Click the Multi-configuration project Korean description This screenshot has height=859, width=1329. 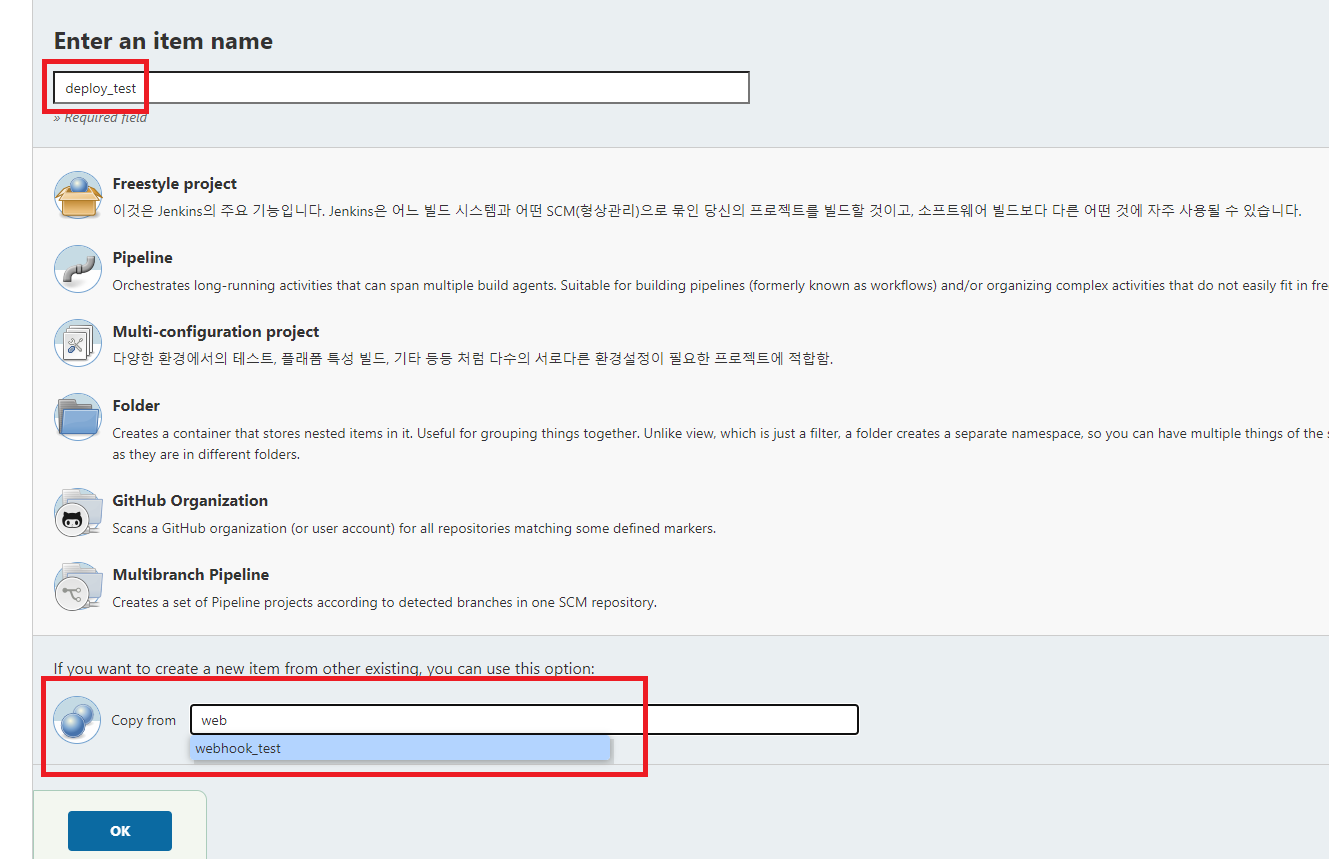click(473, 359)
